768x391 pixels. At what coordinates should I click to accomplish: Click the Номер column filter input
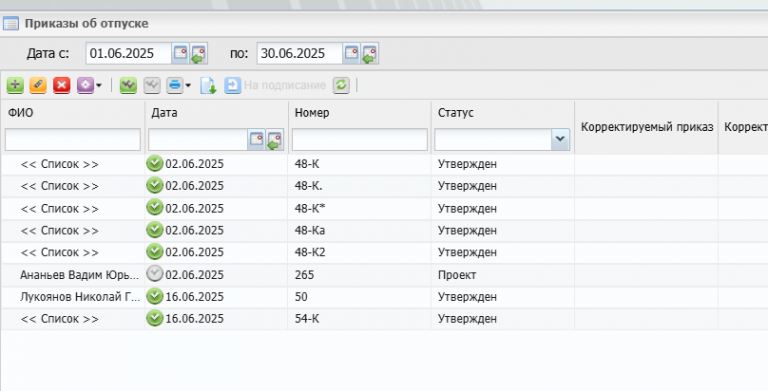click(x=360, y=140)
